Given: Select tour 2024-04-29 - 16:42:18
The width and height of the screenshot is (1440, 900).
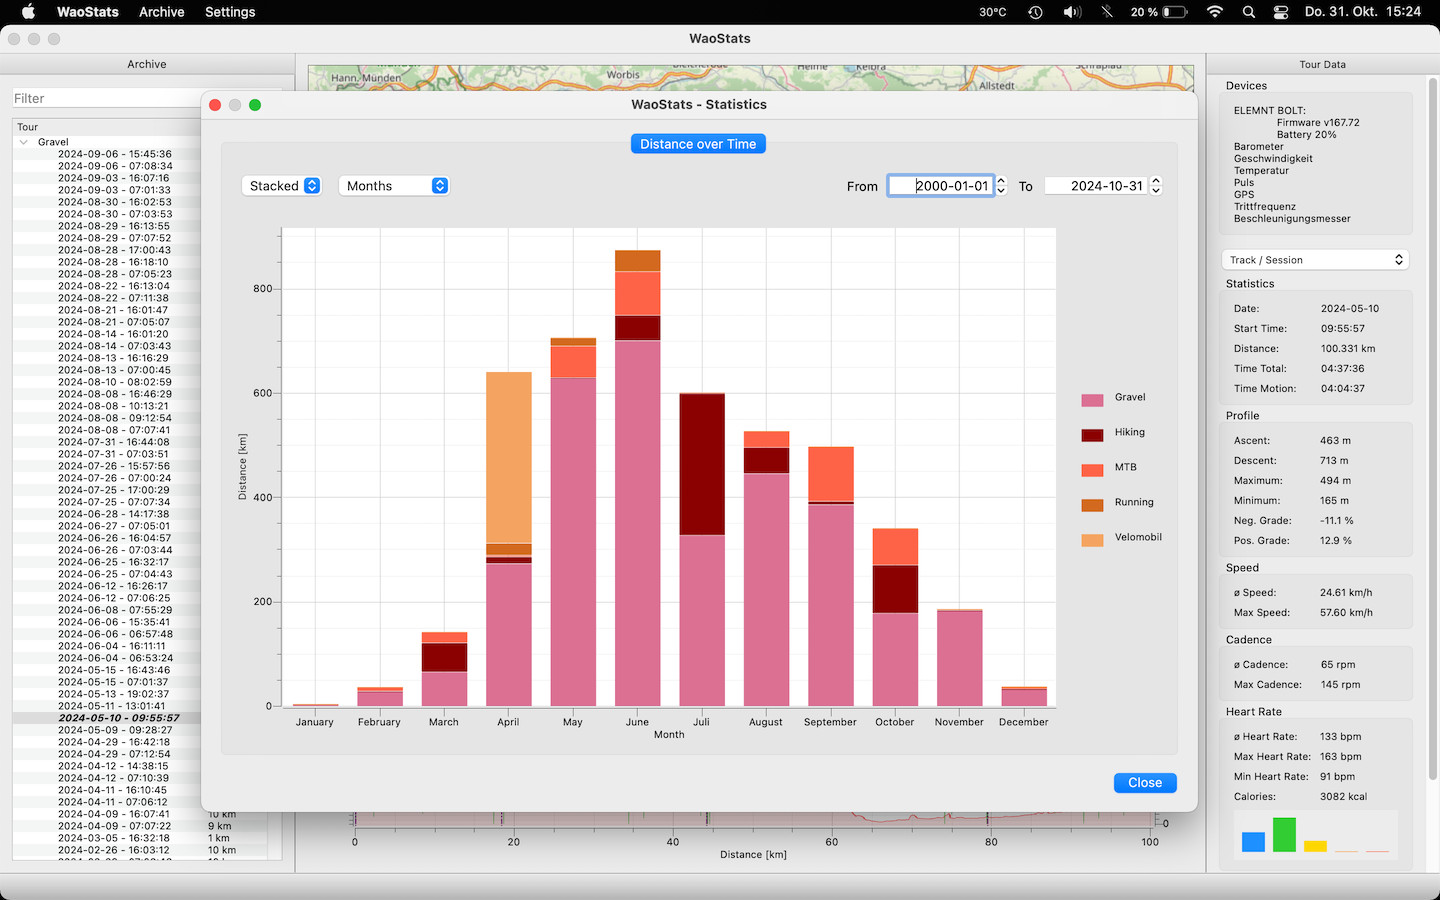Looking at the screenshot, I should tap(115, 742).
